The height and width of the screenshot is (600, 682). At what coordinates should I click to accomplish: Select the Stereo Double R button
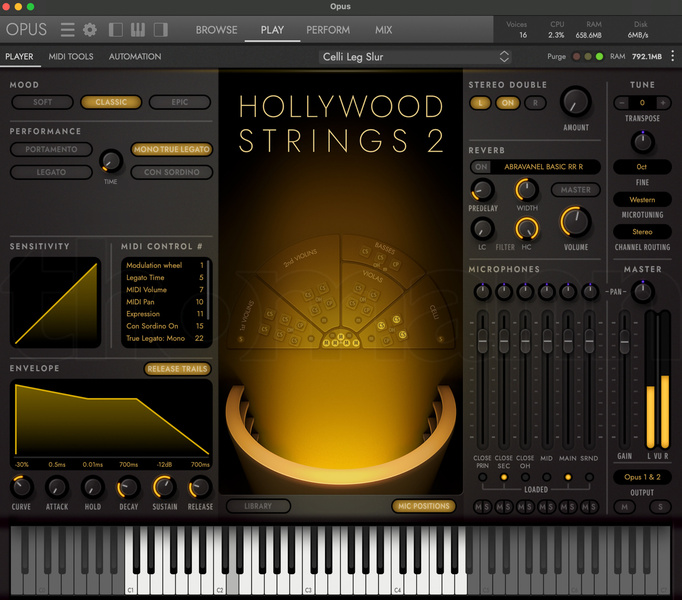[535, 103]
